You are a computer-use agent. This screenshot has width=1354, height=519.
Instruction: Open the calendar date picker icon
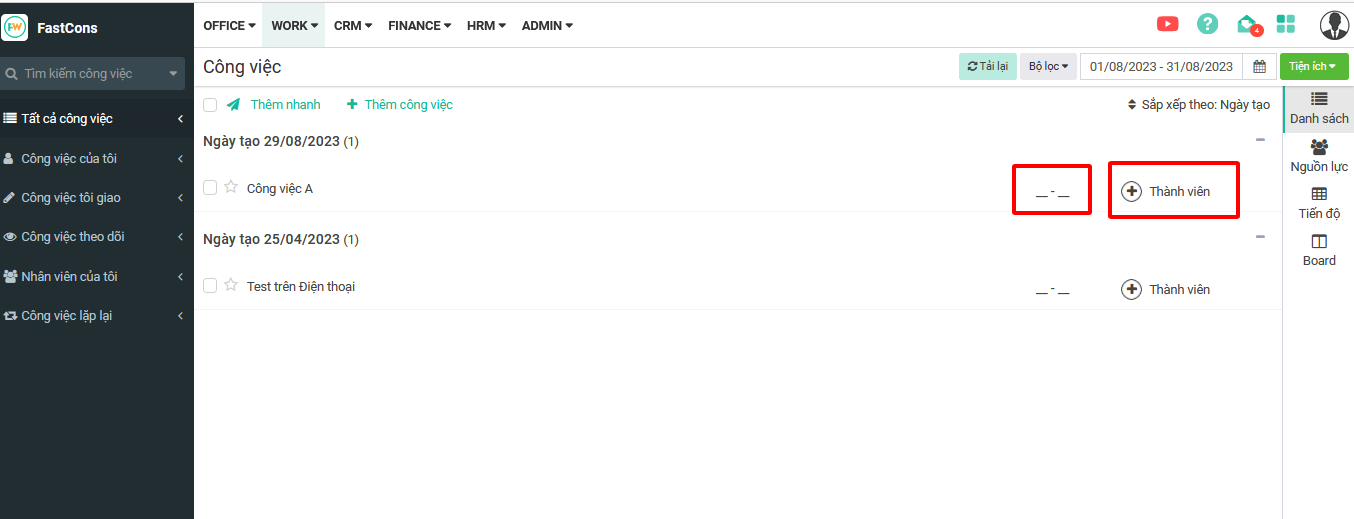pos(1260,67)
